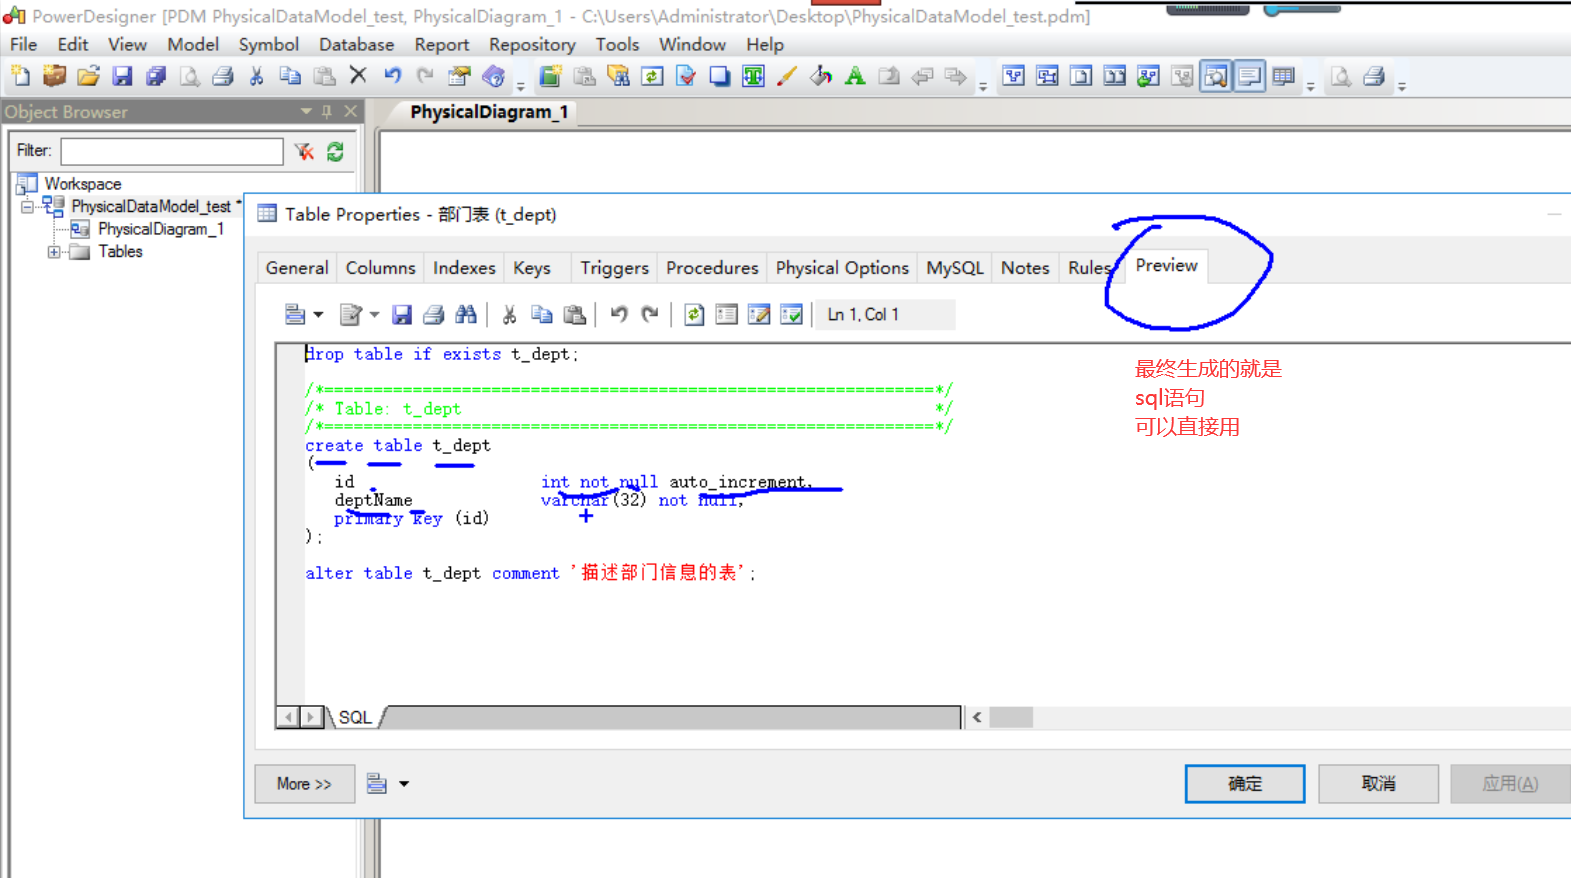Click the Paste icon in Preview toolbar
The image size is (1571, 878).
point(575,315)
